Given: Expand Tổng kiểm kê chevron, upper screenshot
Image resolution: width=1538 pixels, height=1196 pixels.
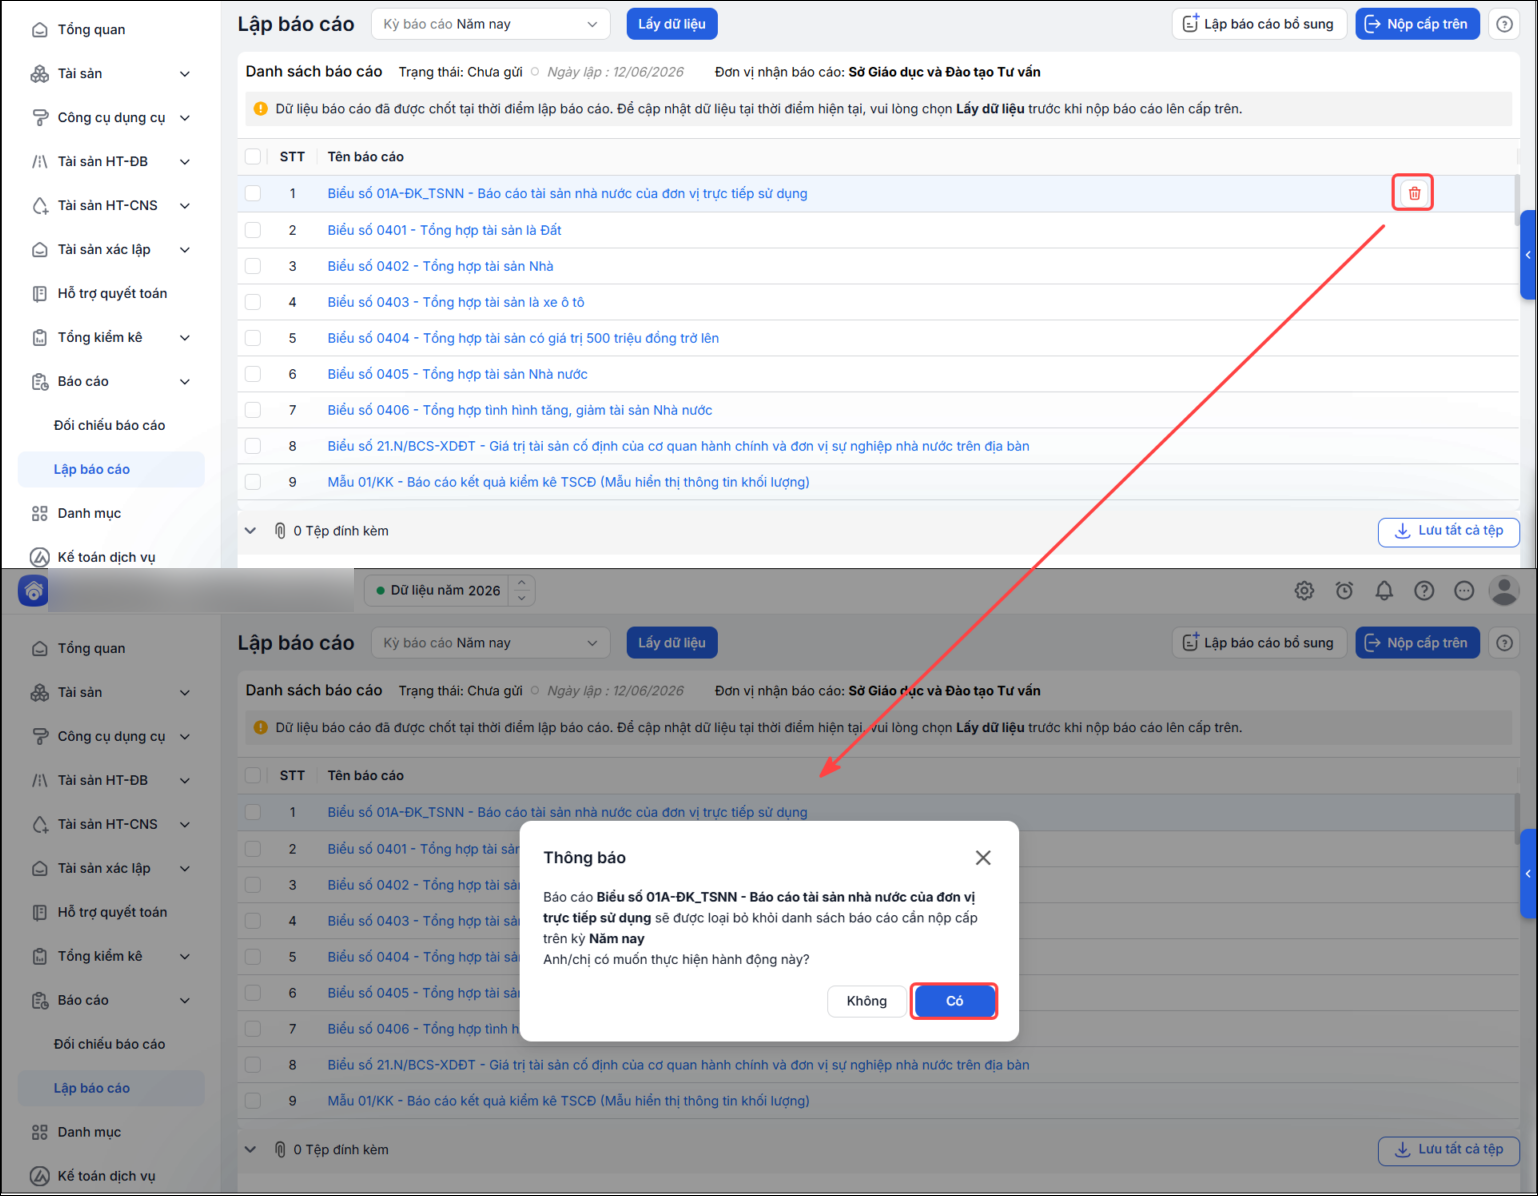Looking at the screenshot, I should tap(185, 338).
